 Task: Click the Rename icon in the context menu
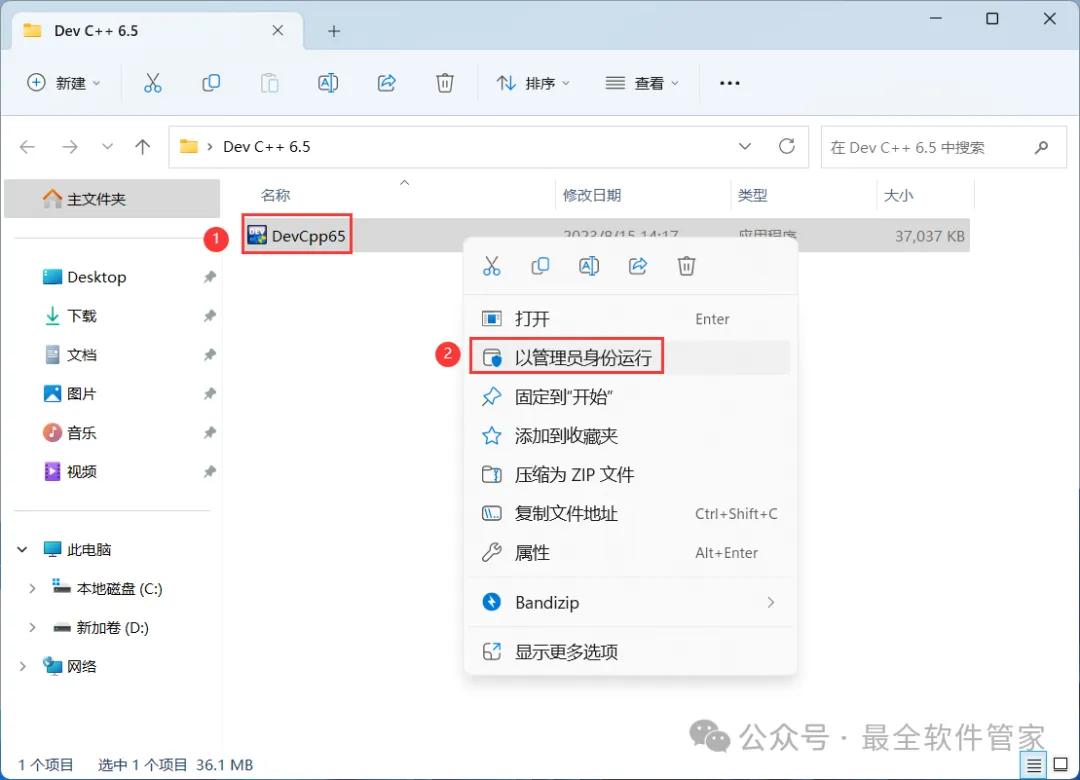tap(589, 266)
